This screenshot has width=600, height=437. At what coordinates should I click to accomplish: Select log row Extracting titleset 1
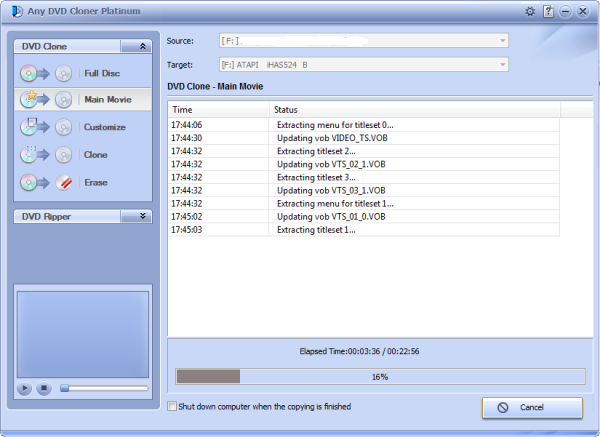click(x=364, y=230)
